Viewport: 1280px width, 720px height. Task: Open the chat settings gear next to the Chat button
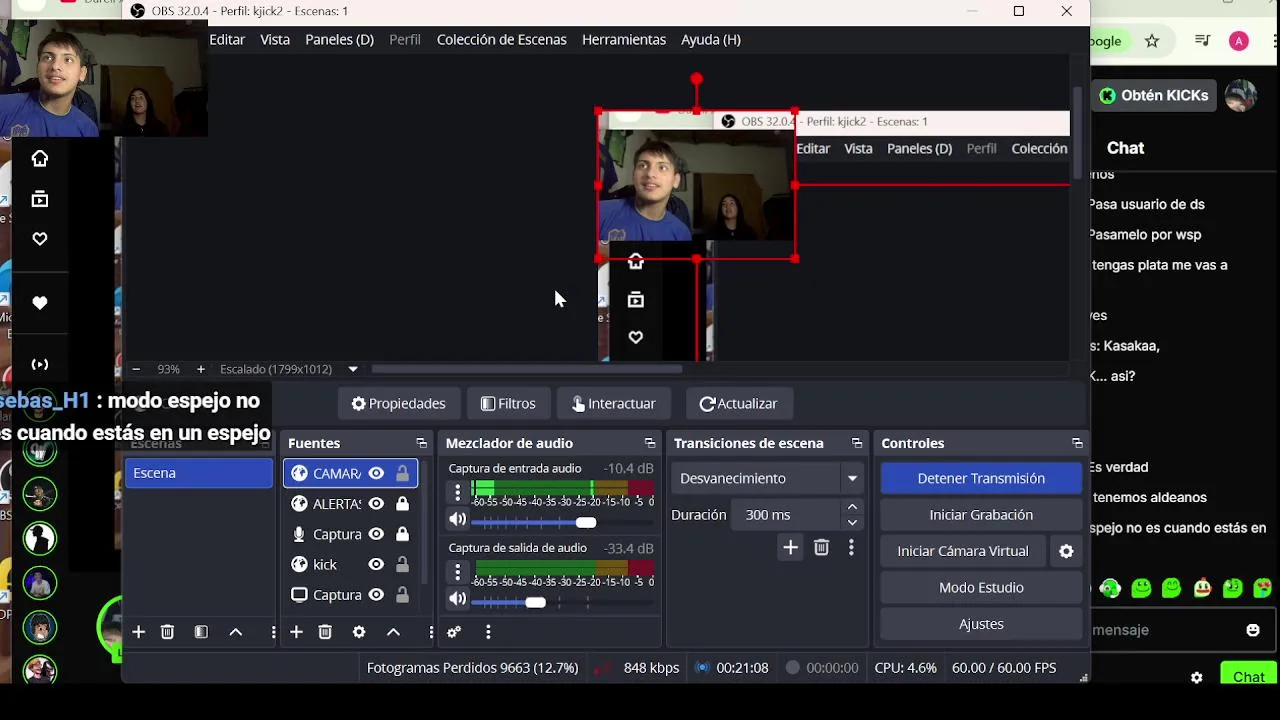pos(1197,677)
